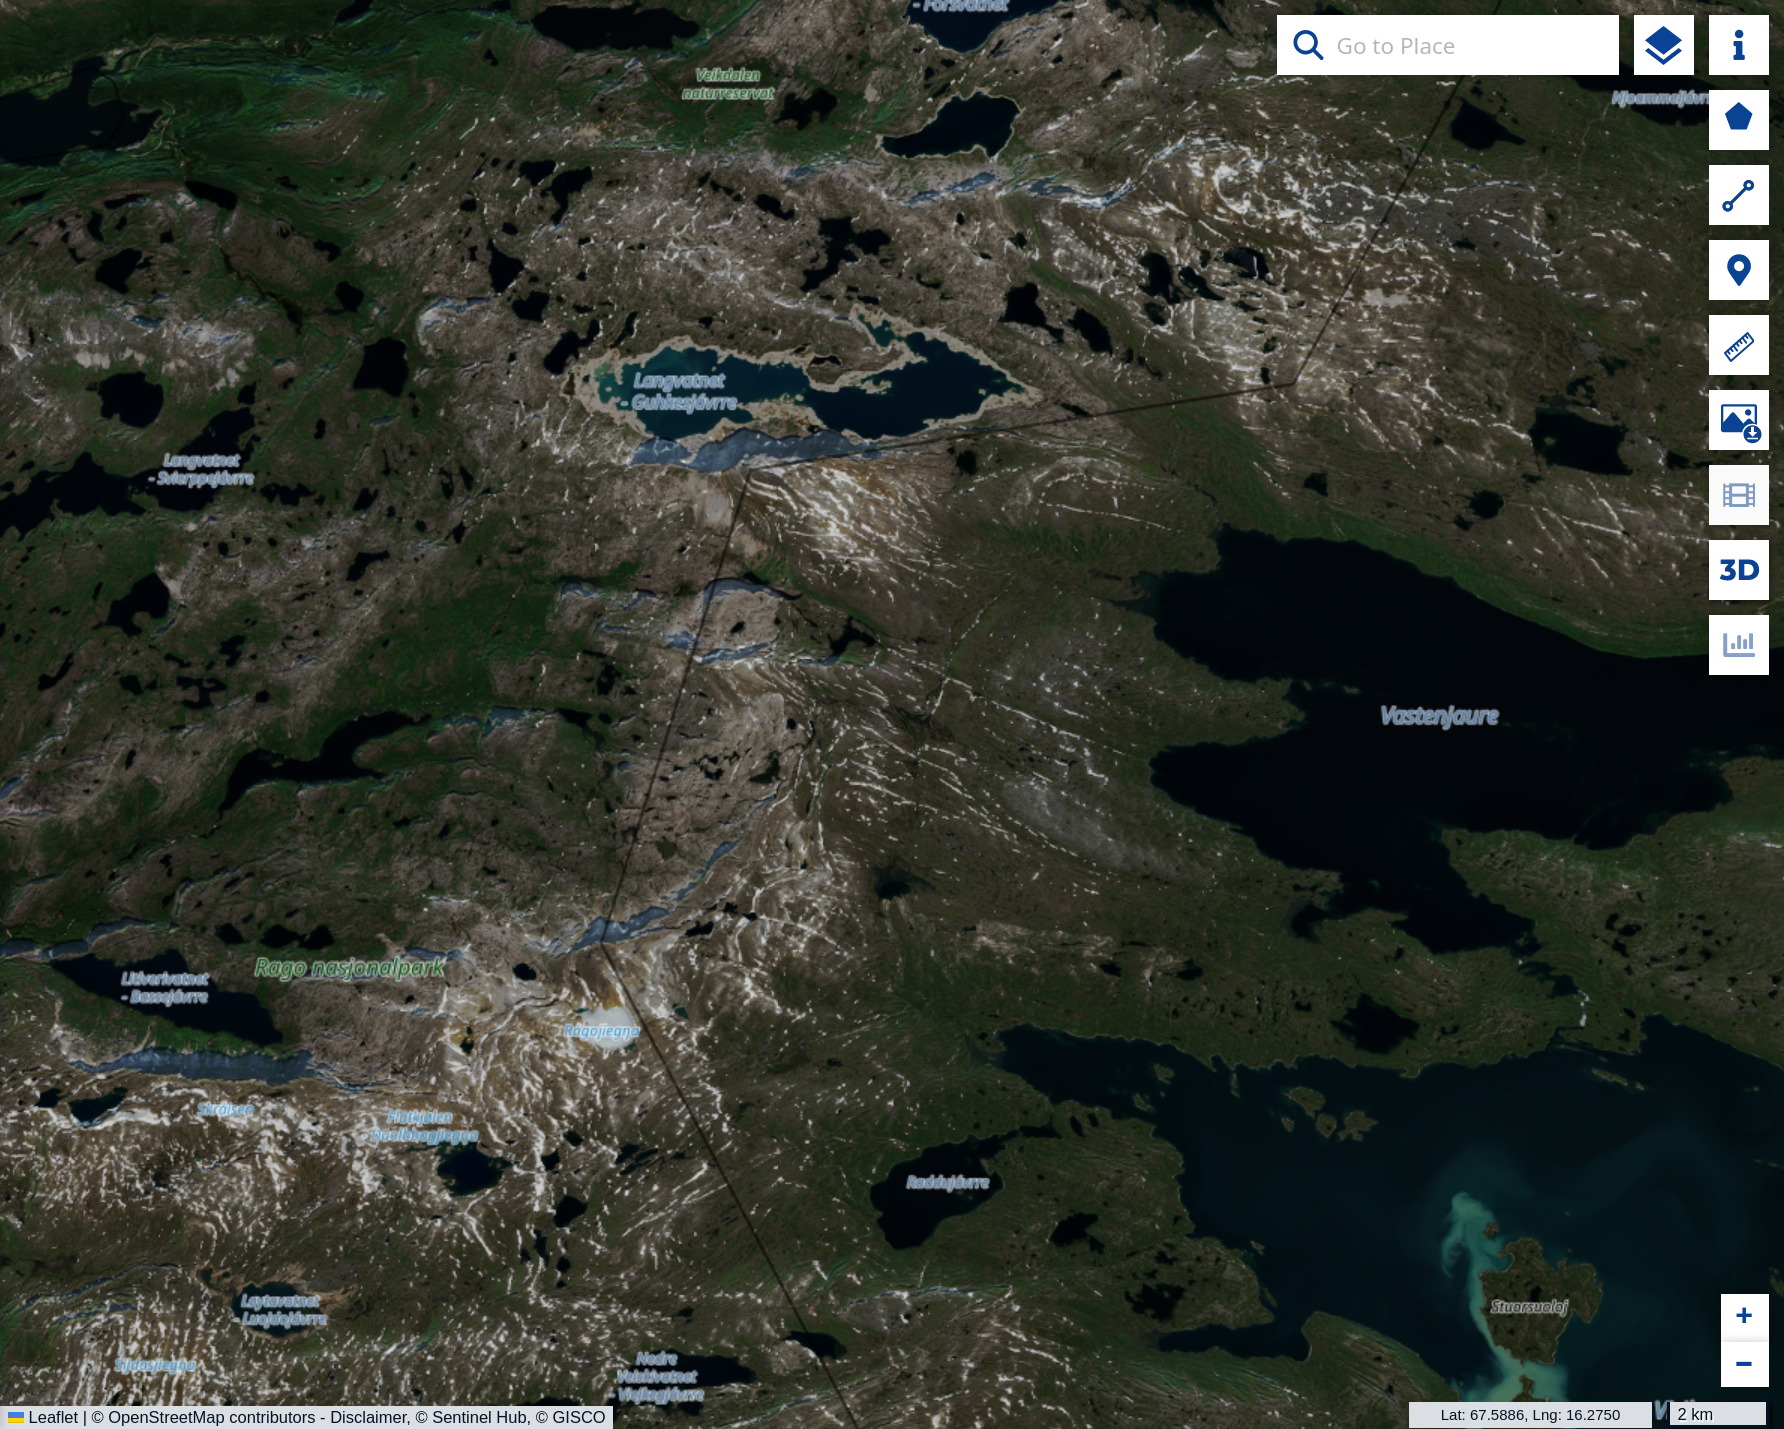Activate the line drawing tool
Viewport: 1784px width, 1429px height.
(x=1738, y=195)
